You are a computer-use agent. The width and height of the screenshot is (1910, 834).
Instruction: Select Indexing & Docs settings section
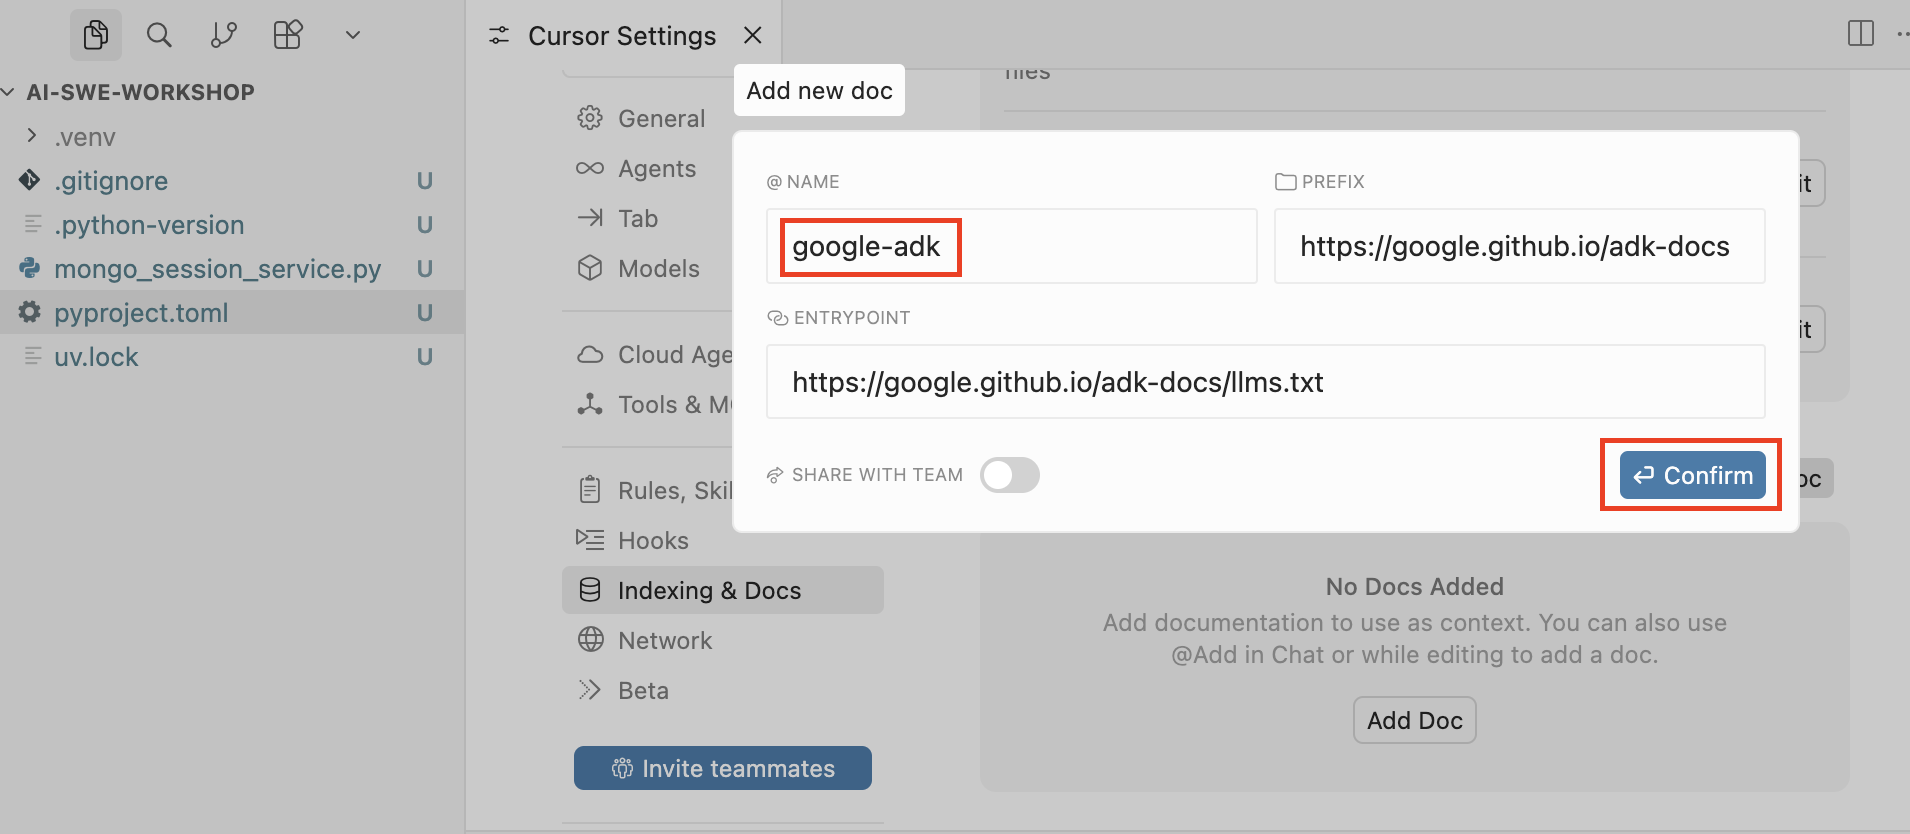722,590
